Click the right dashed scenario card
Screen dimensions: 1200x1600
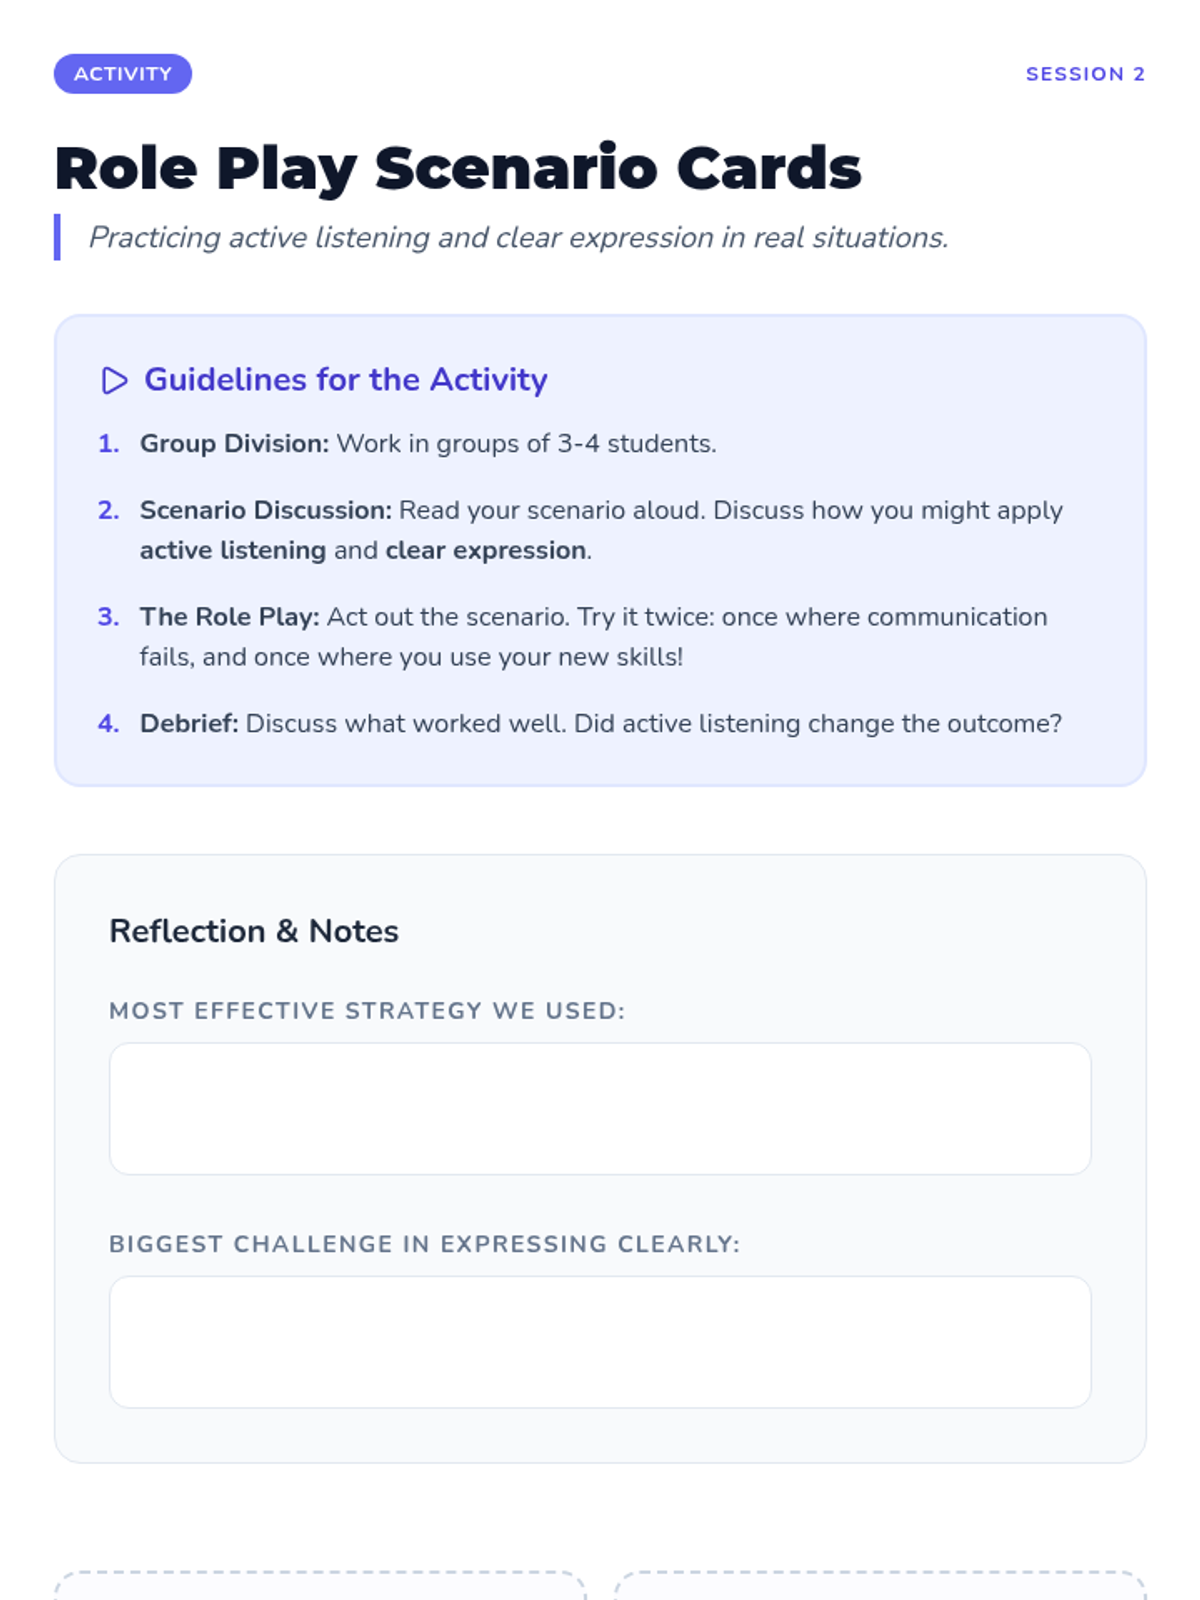point(880,1586)
